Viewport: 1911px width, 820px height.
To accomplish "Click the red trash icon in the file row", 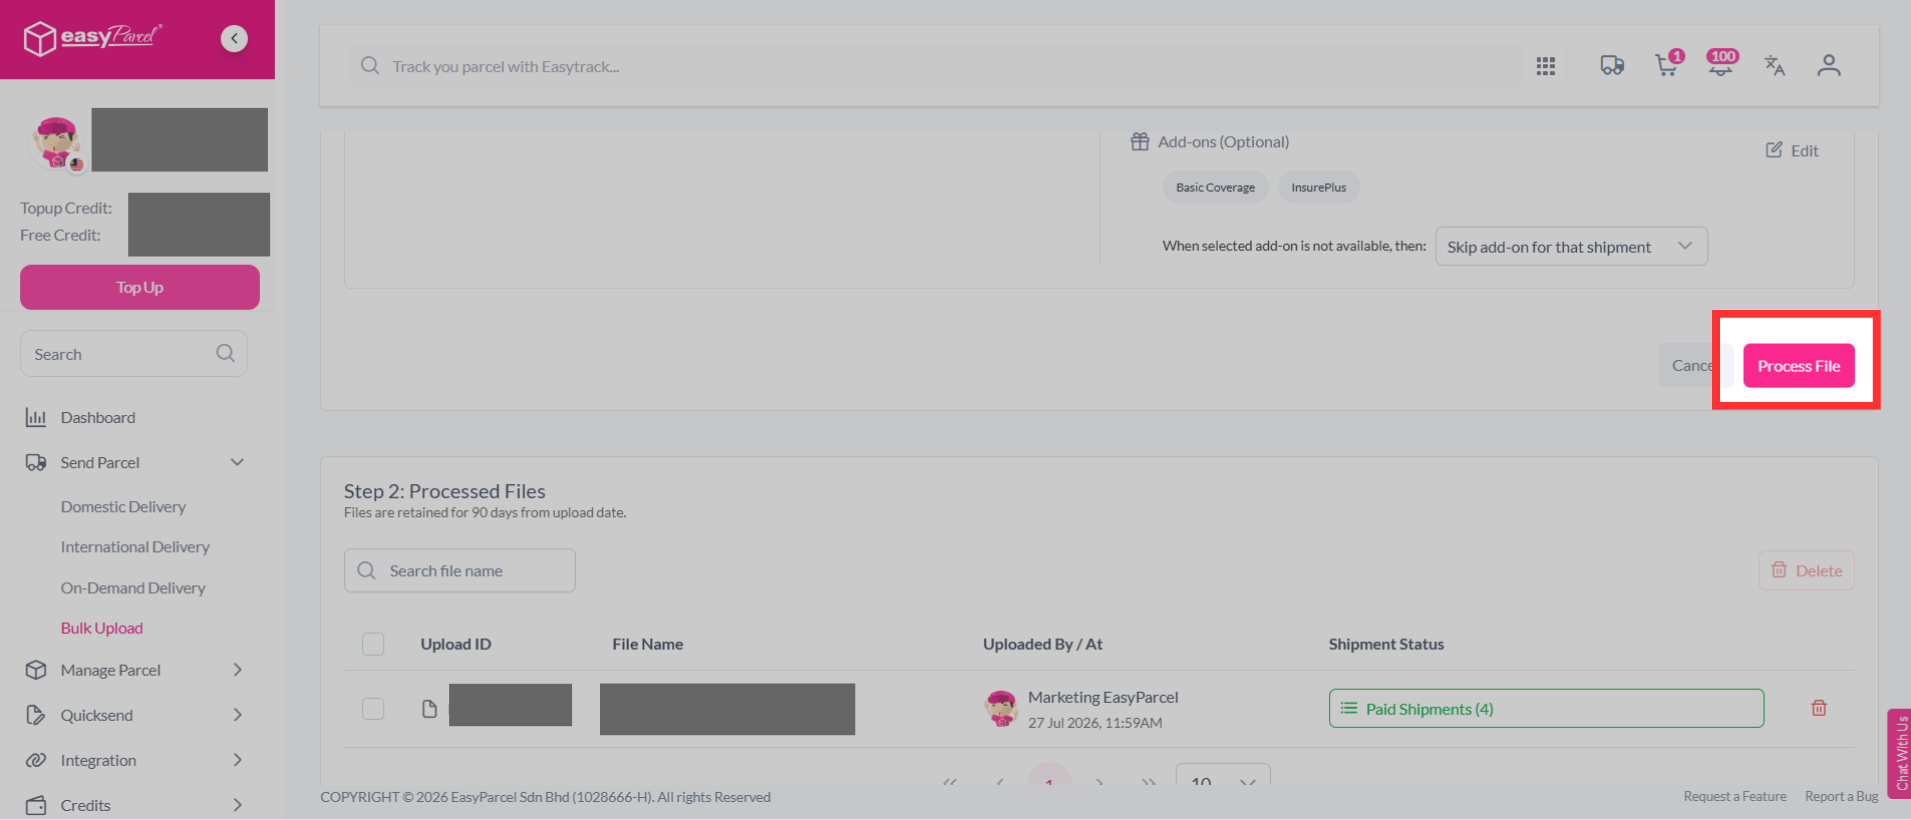I will tap(1818, 708).
